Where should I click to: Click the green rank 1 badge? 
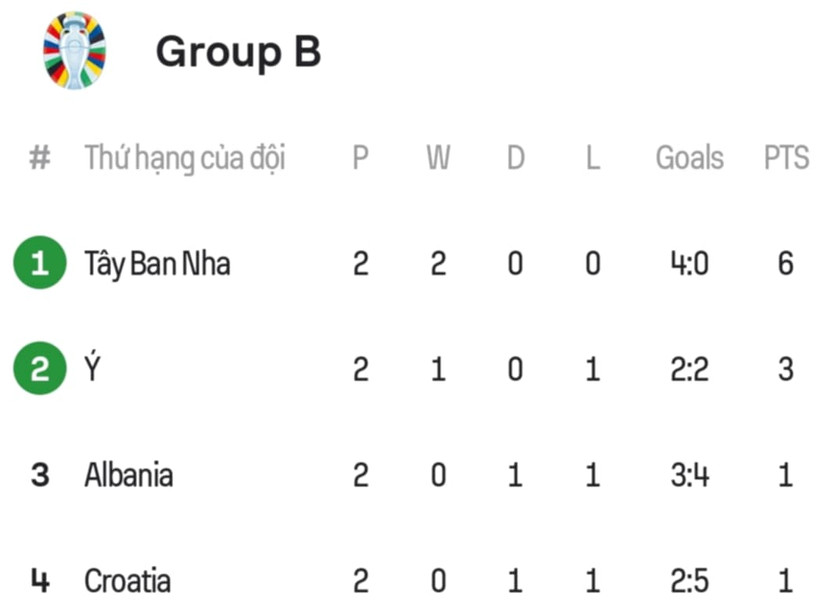tap(40, 263)
